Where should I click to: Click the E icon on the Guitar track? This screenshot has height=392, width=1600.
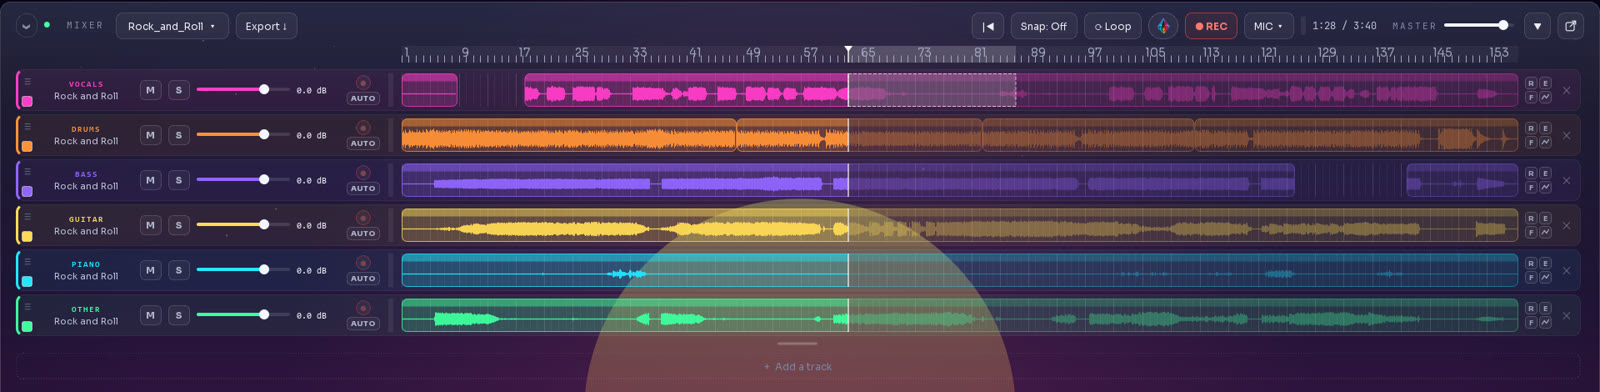(x=1545, y=219)
